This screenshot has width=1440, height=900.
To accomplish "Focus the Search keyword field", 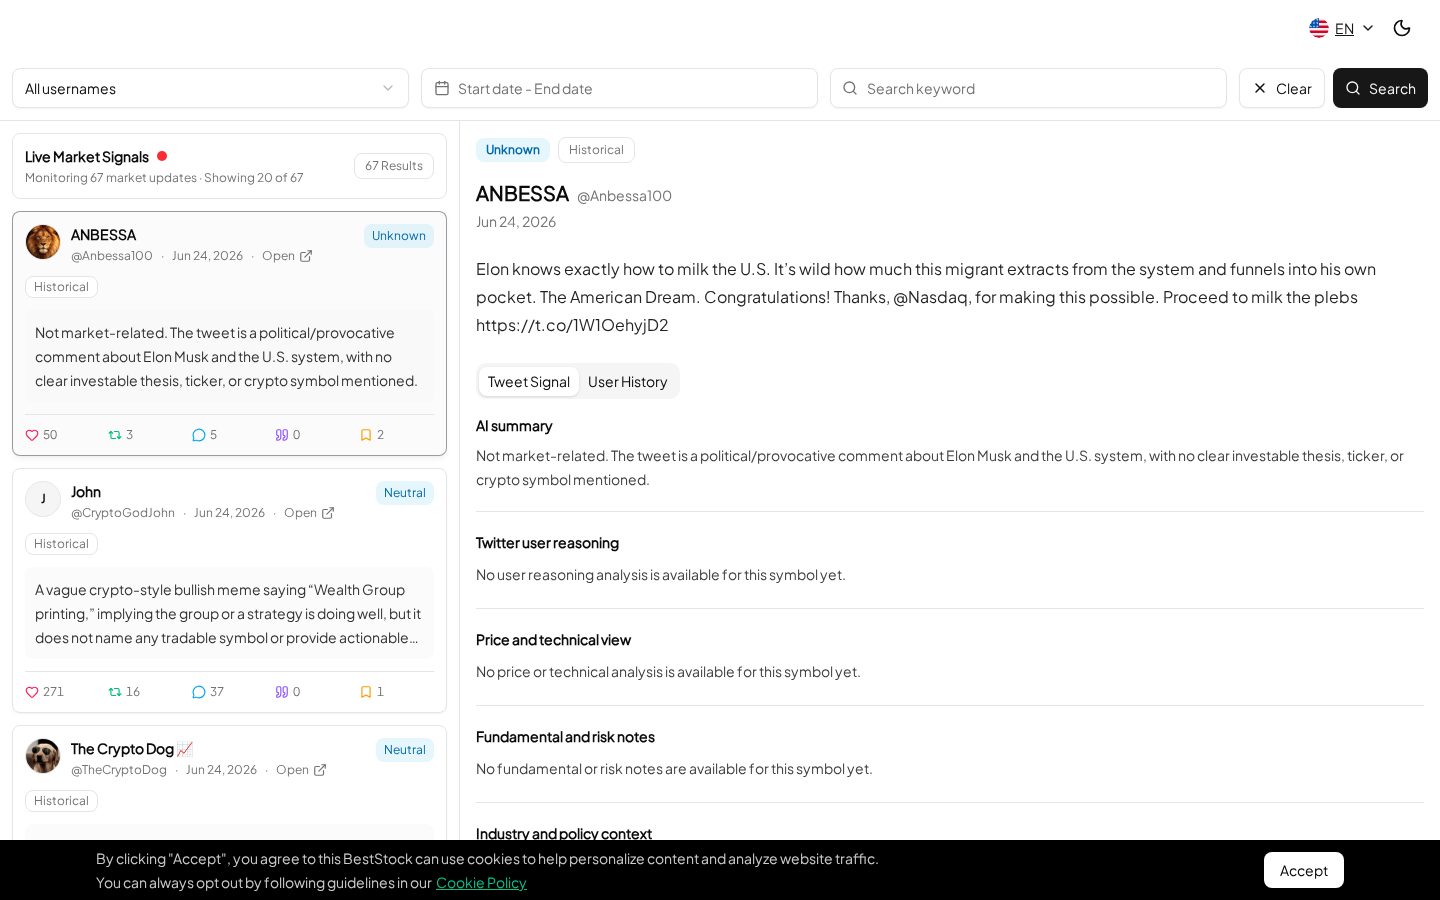I will 1028,88.
